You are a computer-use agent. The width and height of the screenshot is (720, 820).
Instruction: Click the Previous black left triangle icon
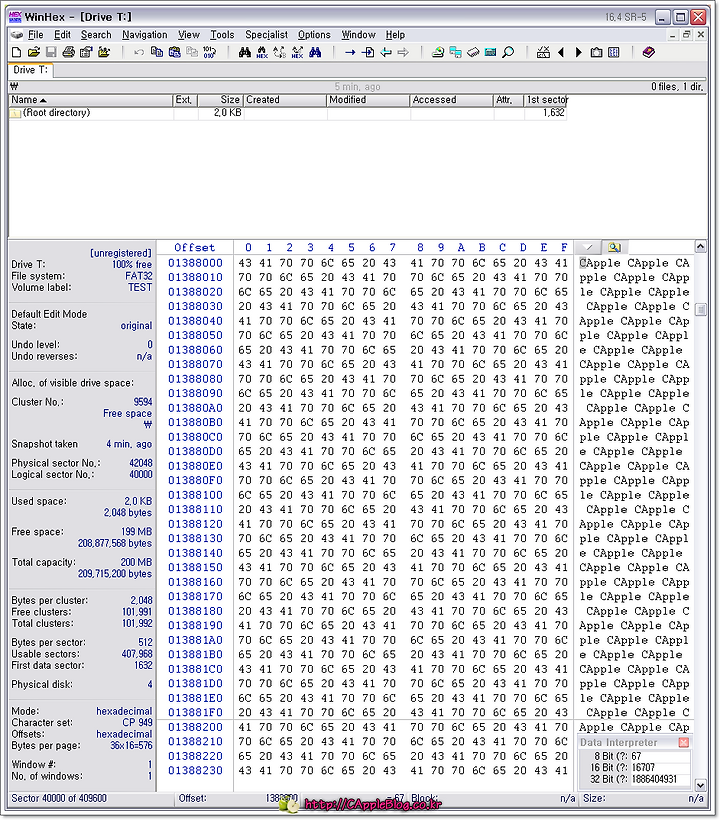tap(561, 52)
